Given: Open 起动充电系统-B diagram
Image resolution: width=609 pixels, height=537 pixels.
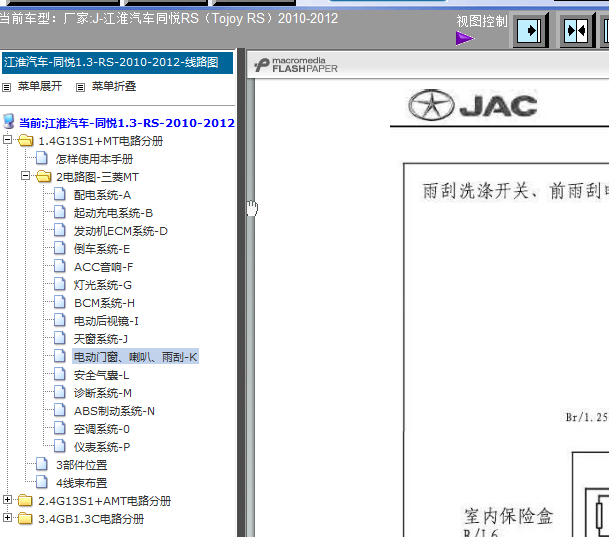Looking at the screenshot, I should [113, 213].
